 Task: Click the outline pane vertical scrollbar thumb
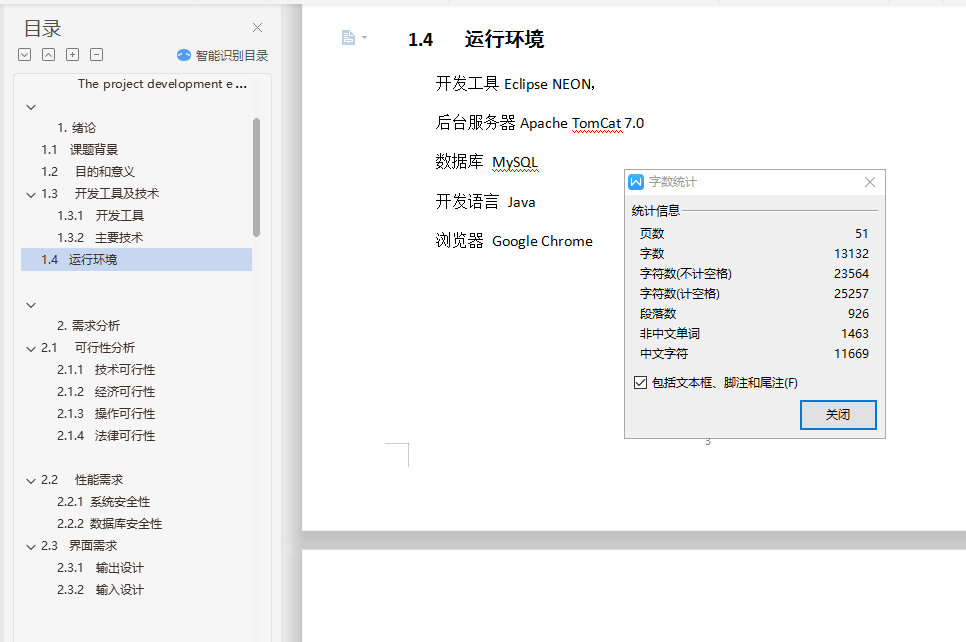(256, 177)
